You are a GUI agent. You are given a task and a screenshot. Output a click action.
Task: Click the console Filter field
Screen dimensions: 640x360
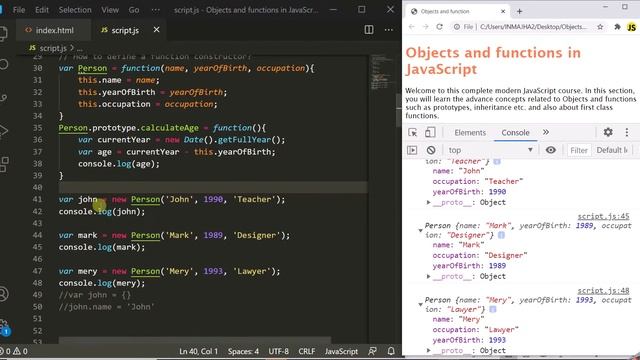(x=579, y=150)
